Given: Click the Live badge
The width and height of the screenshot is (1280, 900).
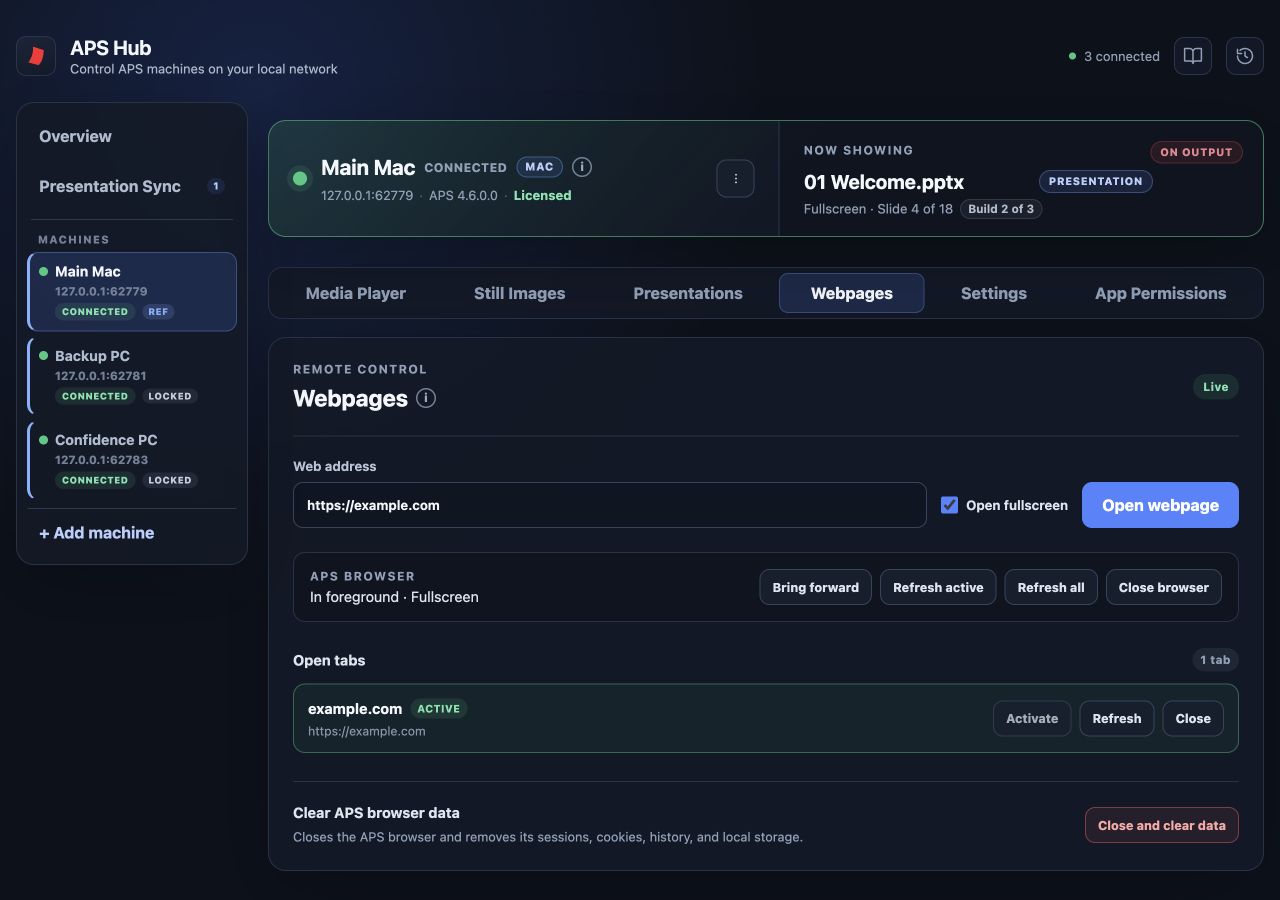Looking at the screenshot, I should (1216, 387).
